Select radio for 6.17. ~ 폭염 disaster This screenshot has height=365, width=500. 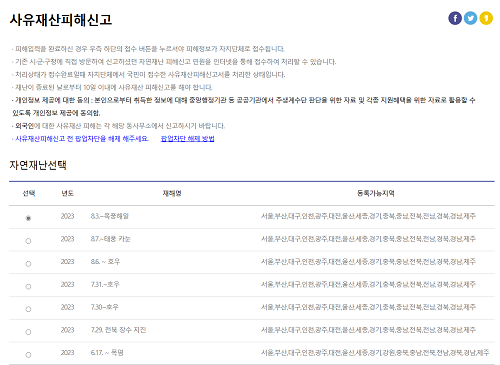[28, 355]
